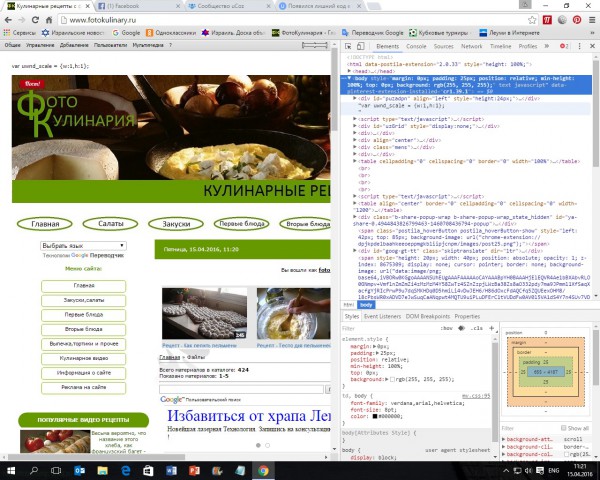Image resolution: width=600 pixels, height=480 pixels.
Task: Expand the head element node
Action: [x=349, y=71]
